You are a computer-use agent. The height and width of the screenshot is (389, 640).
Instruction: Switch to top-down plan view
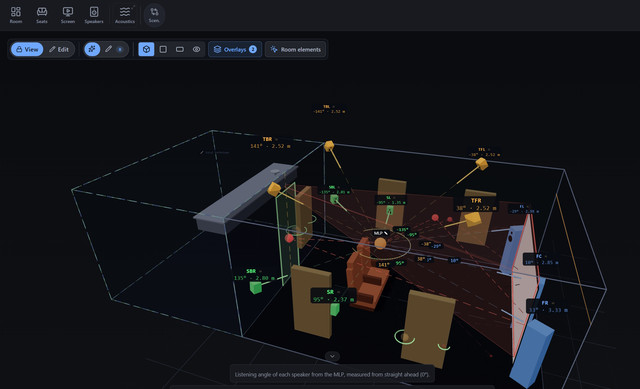pos(163,49)
